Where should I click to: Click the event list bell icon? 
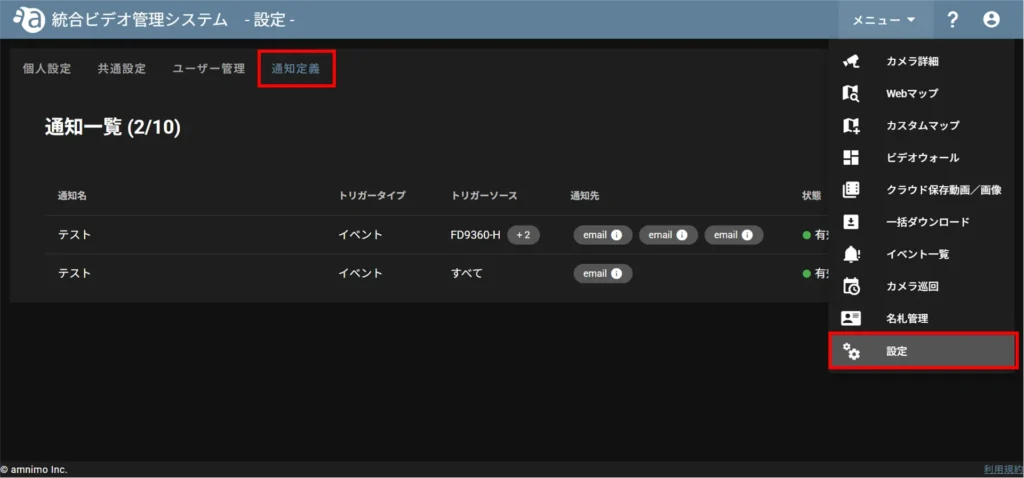[851, 254]
